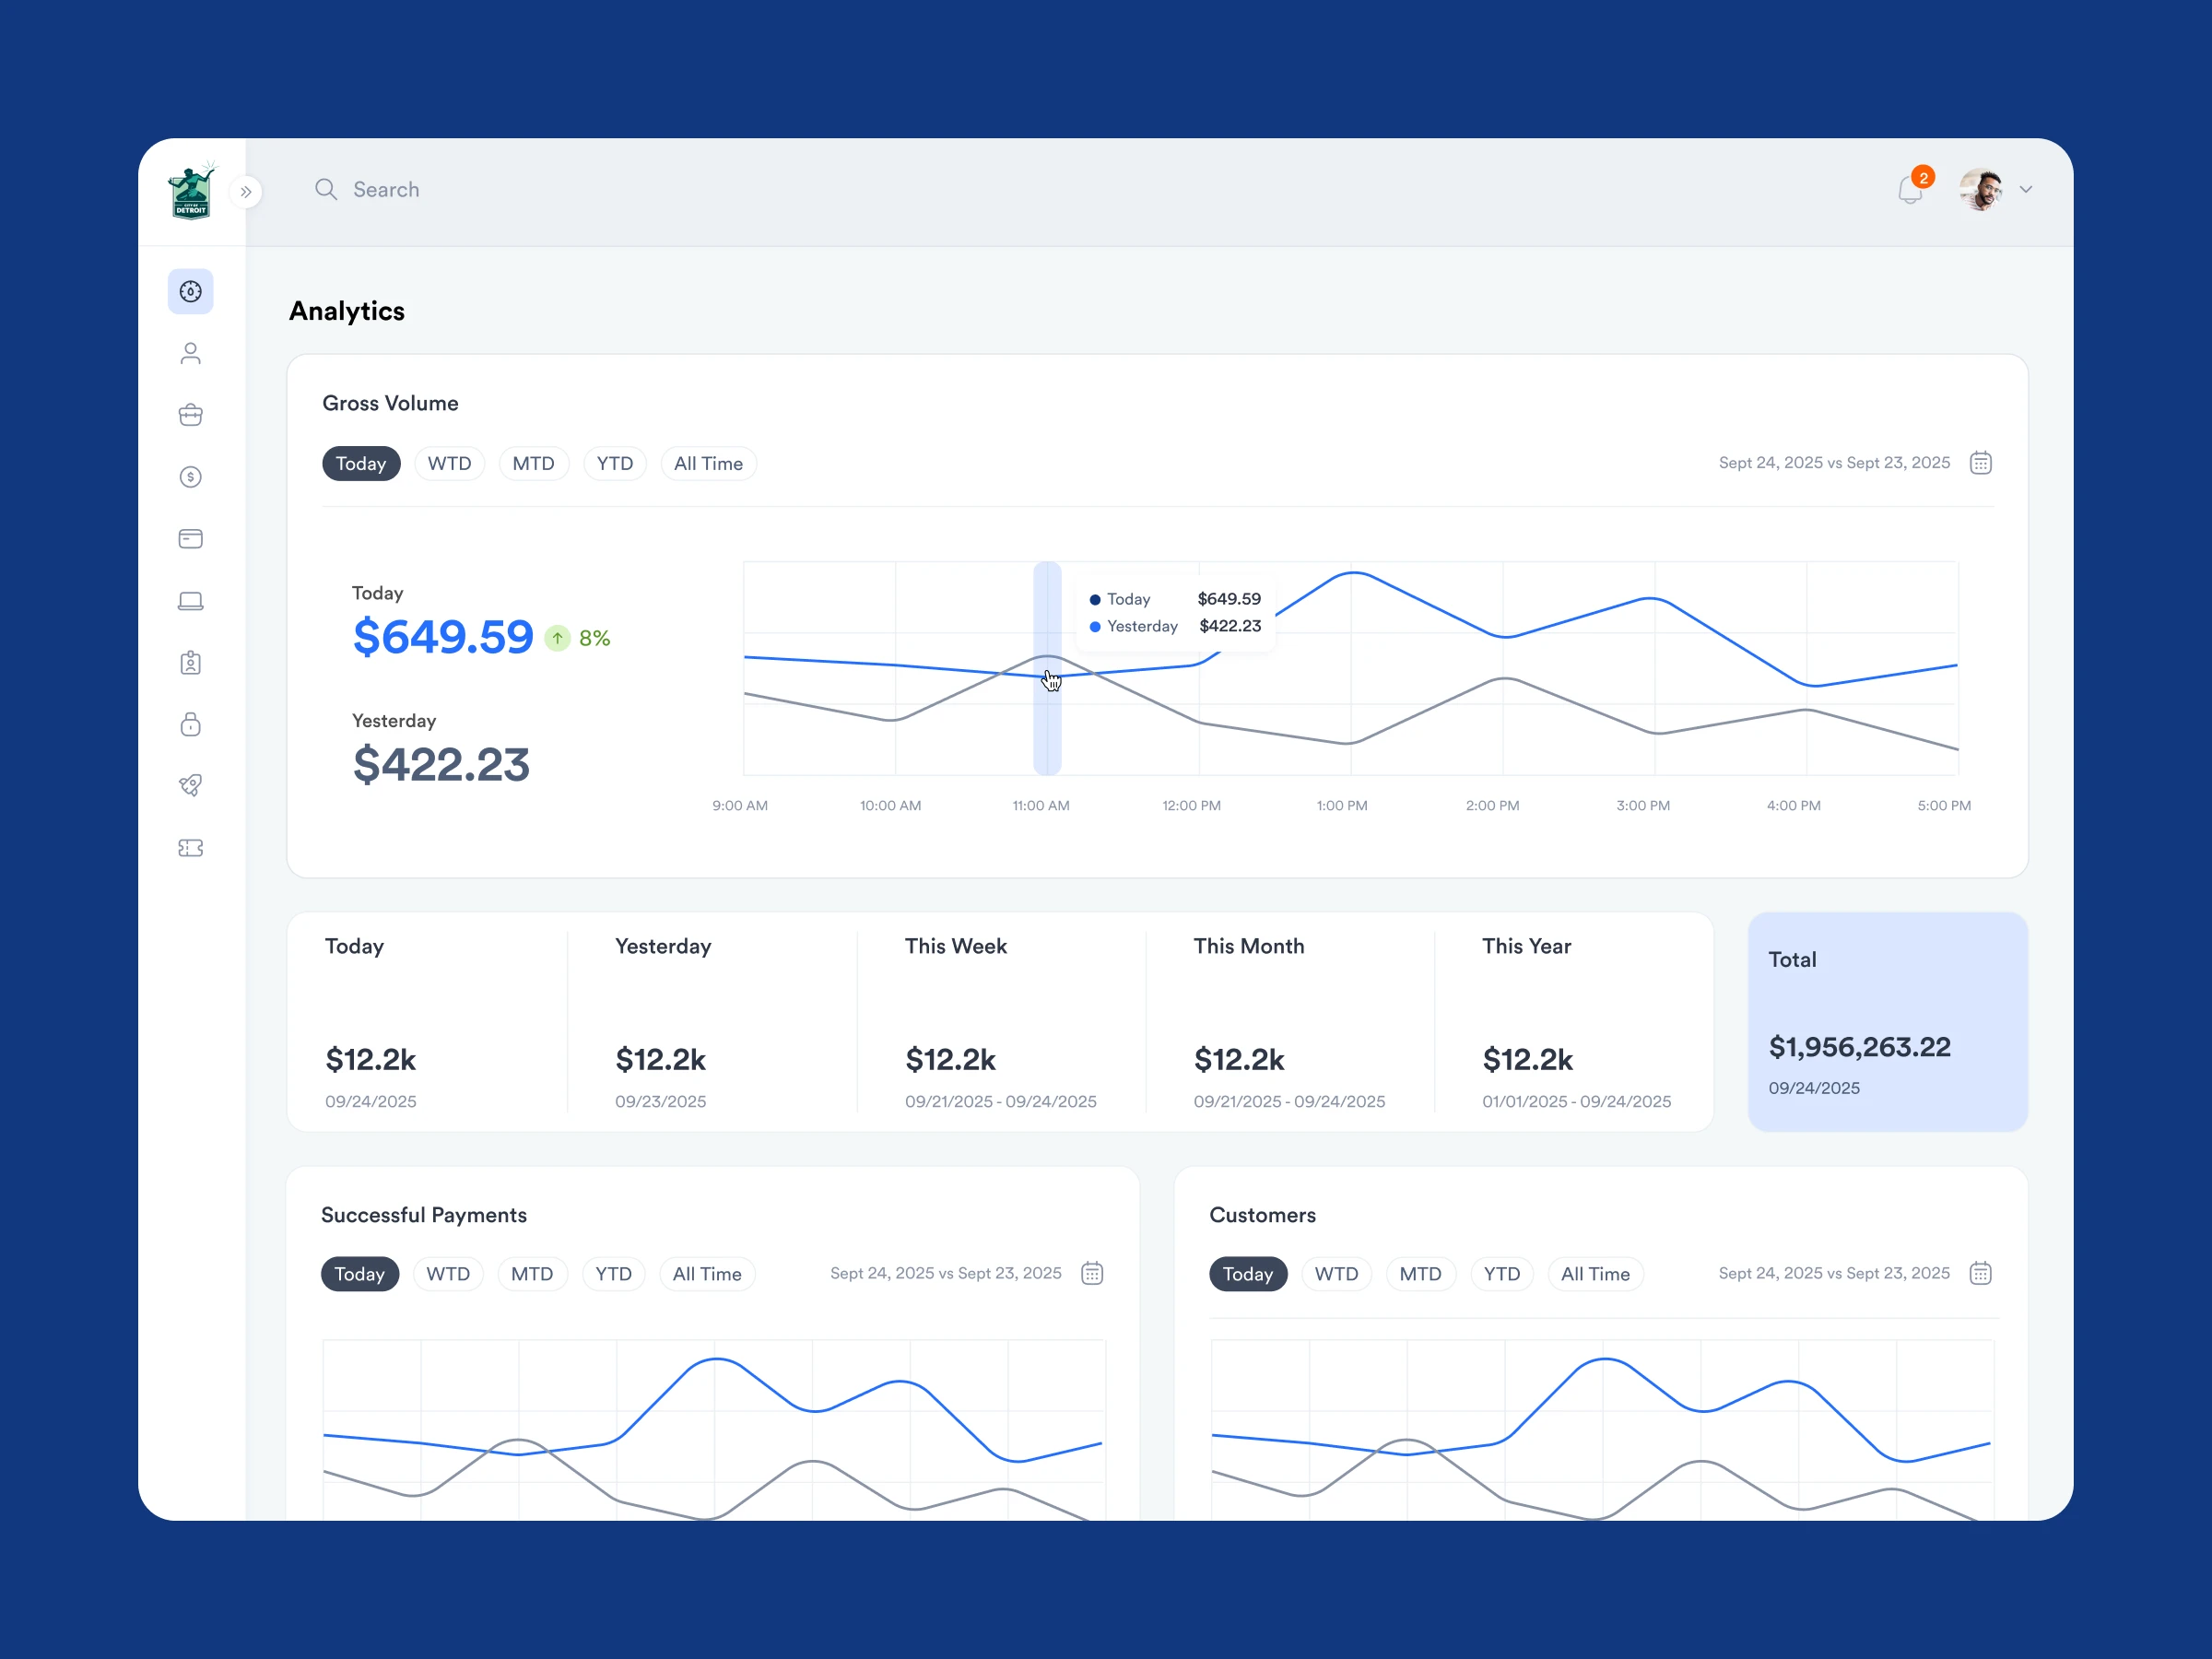Click the rocket sidebar icon

click(x=190, y=786)
